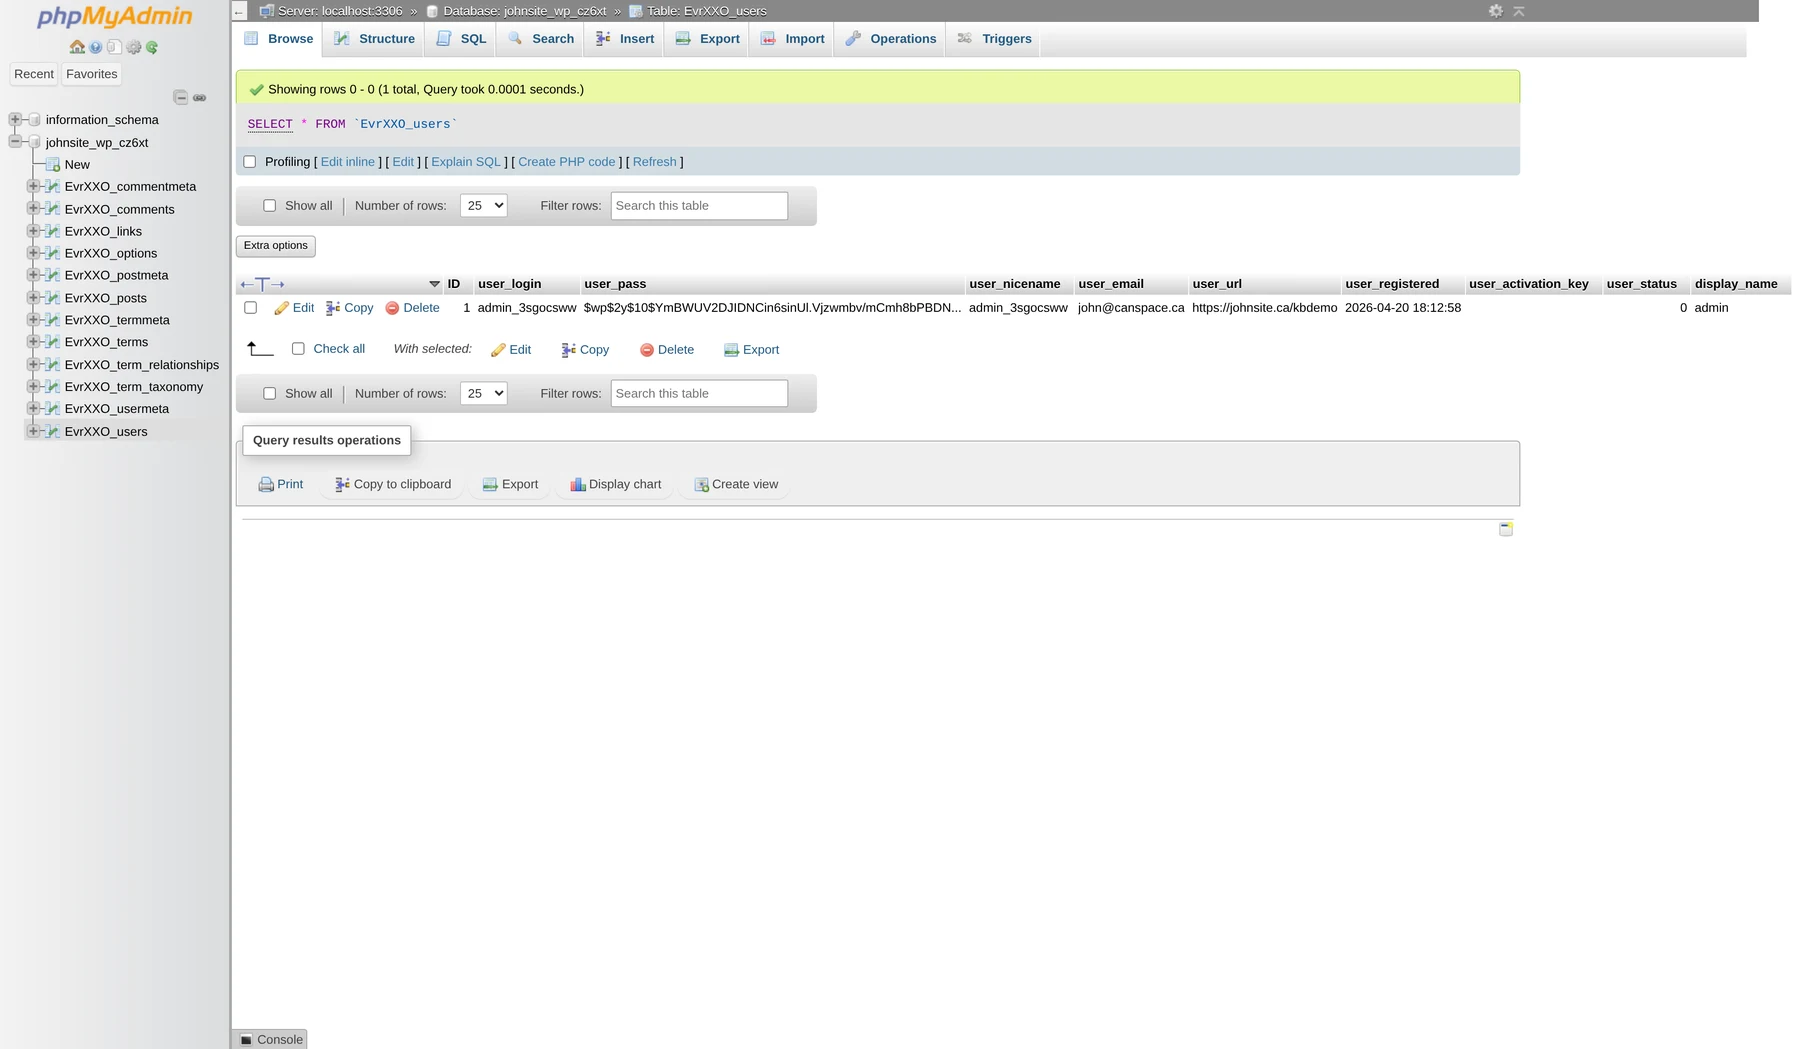
Task: Click the Create PHP code link
Action: pos(567,162)
